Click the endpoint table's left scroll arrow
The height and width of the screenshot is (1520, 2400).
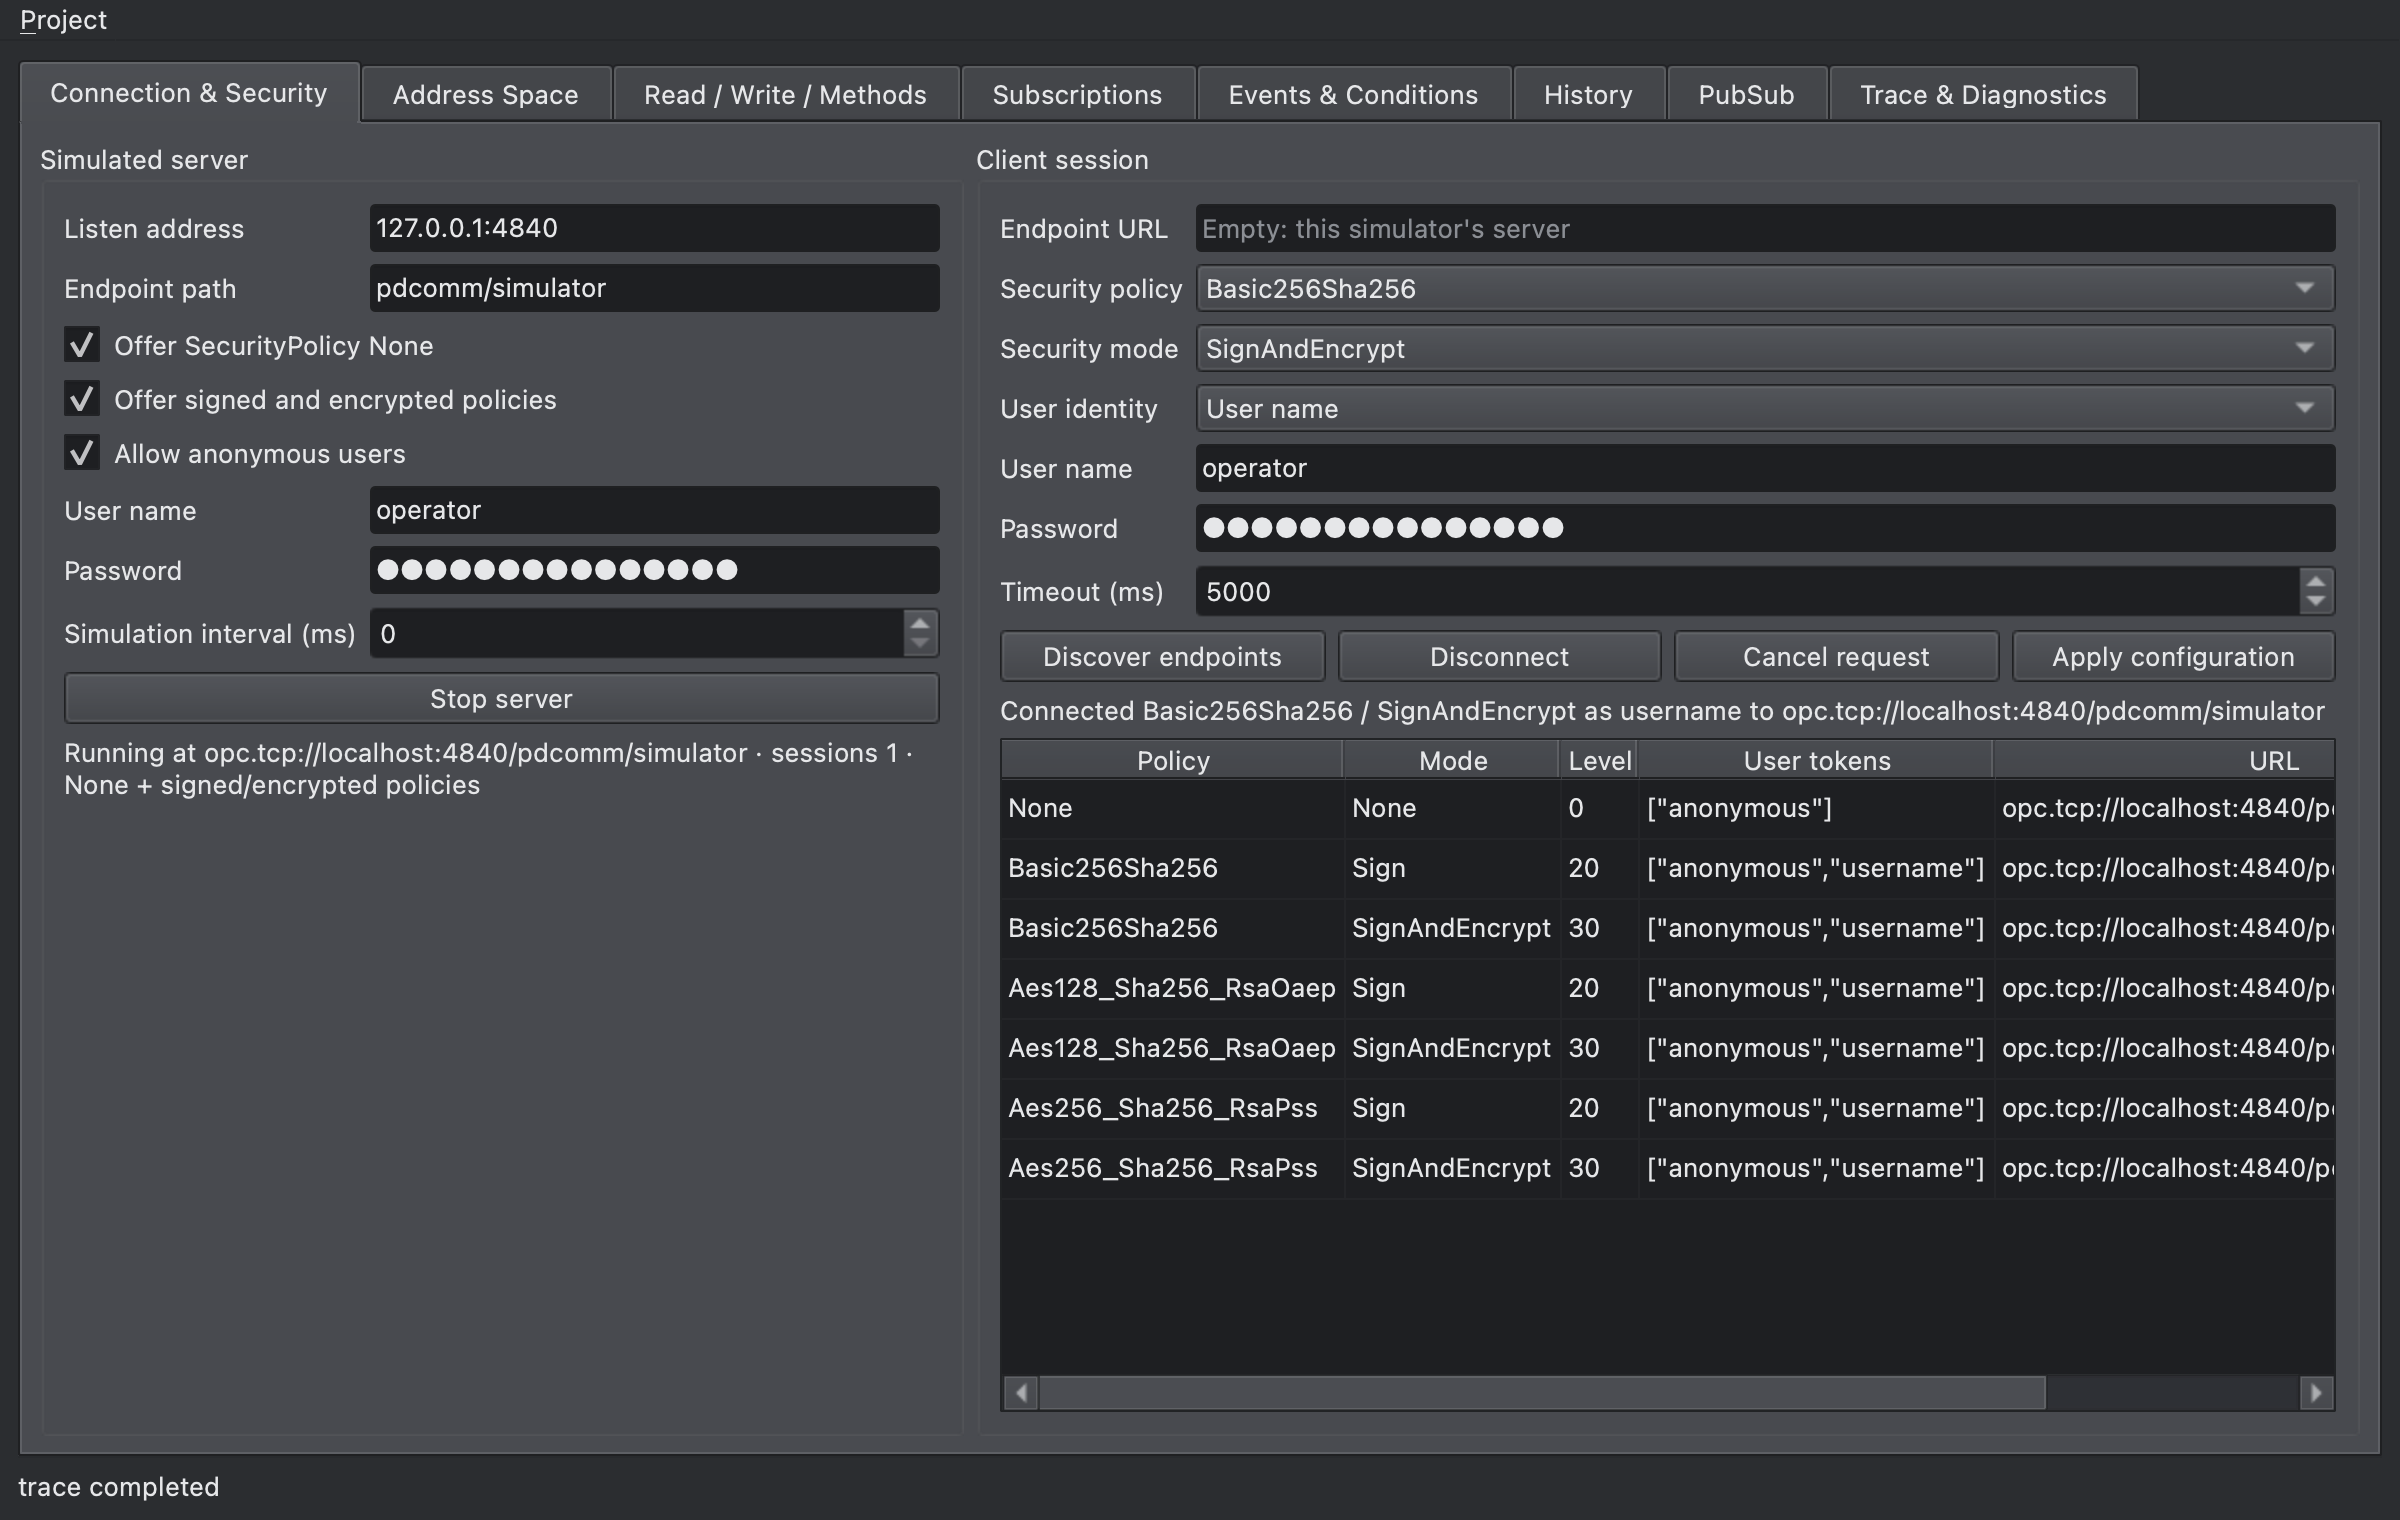1021,1392
